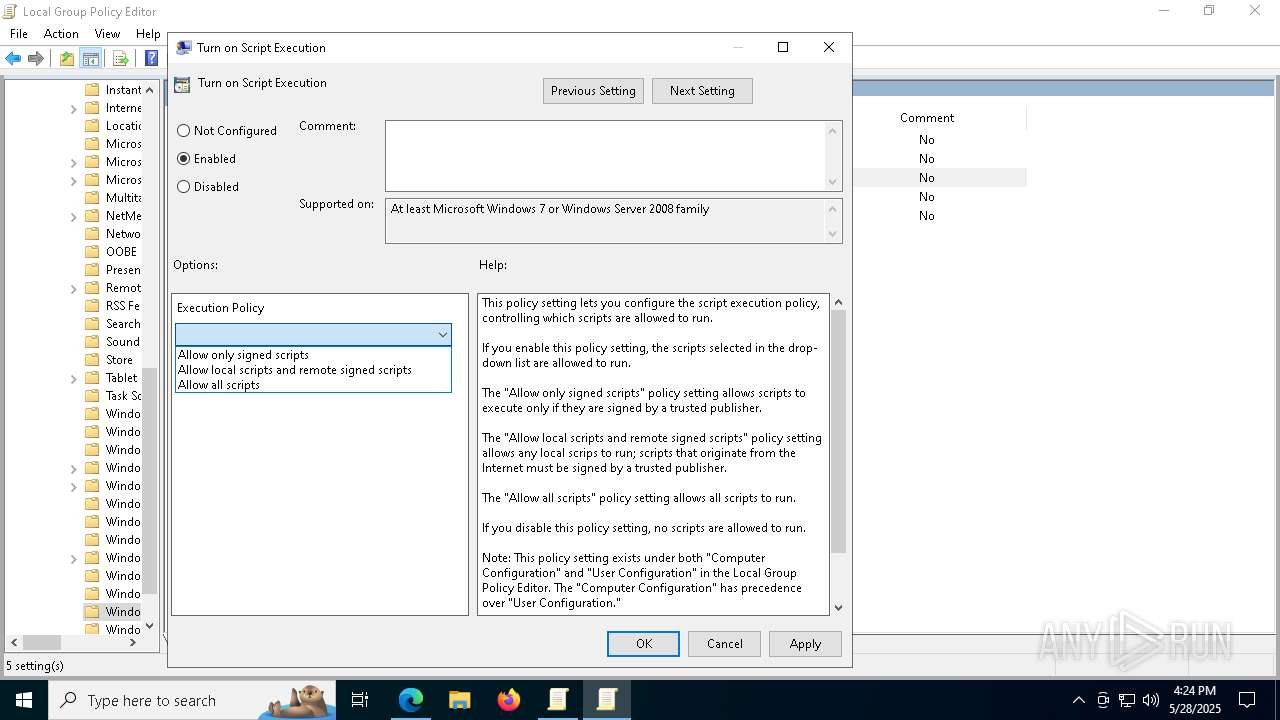
Task: Open the Windows Start menu
Action: [23, 700]
